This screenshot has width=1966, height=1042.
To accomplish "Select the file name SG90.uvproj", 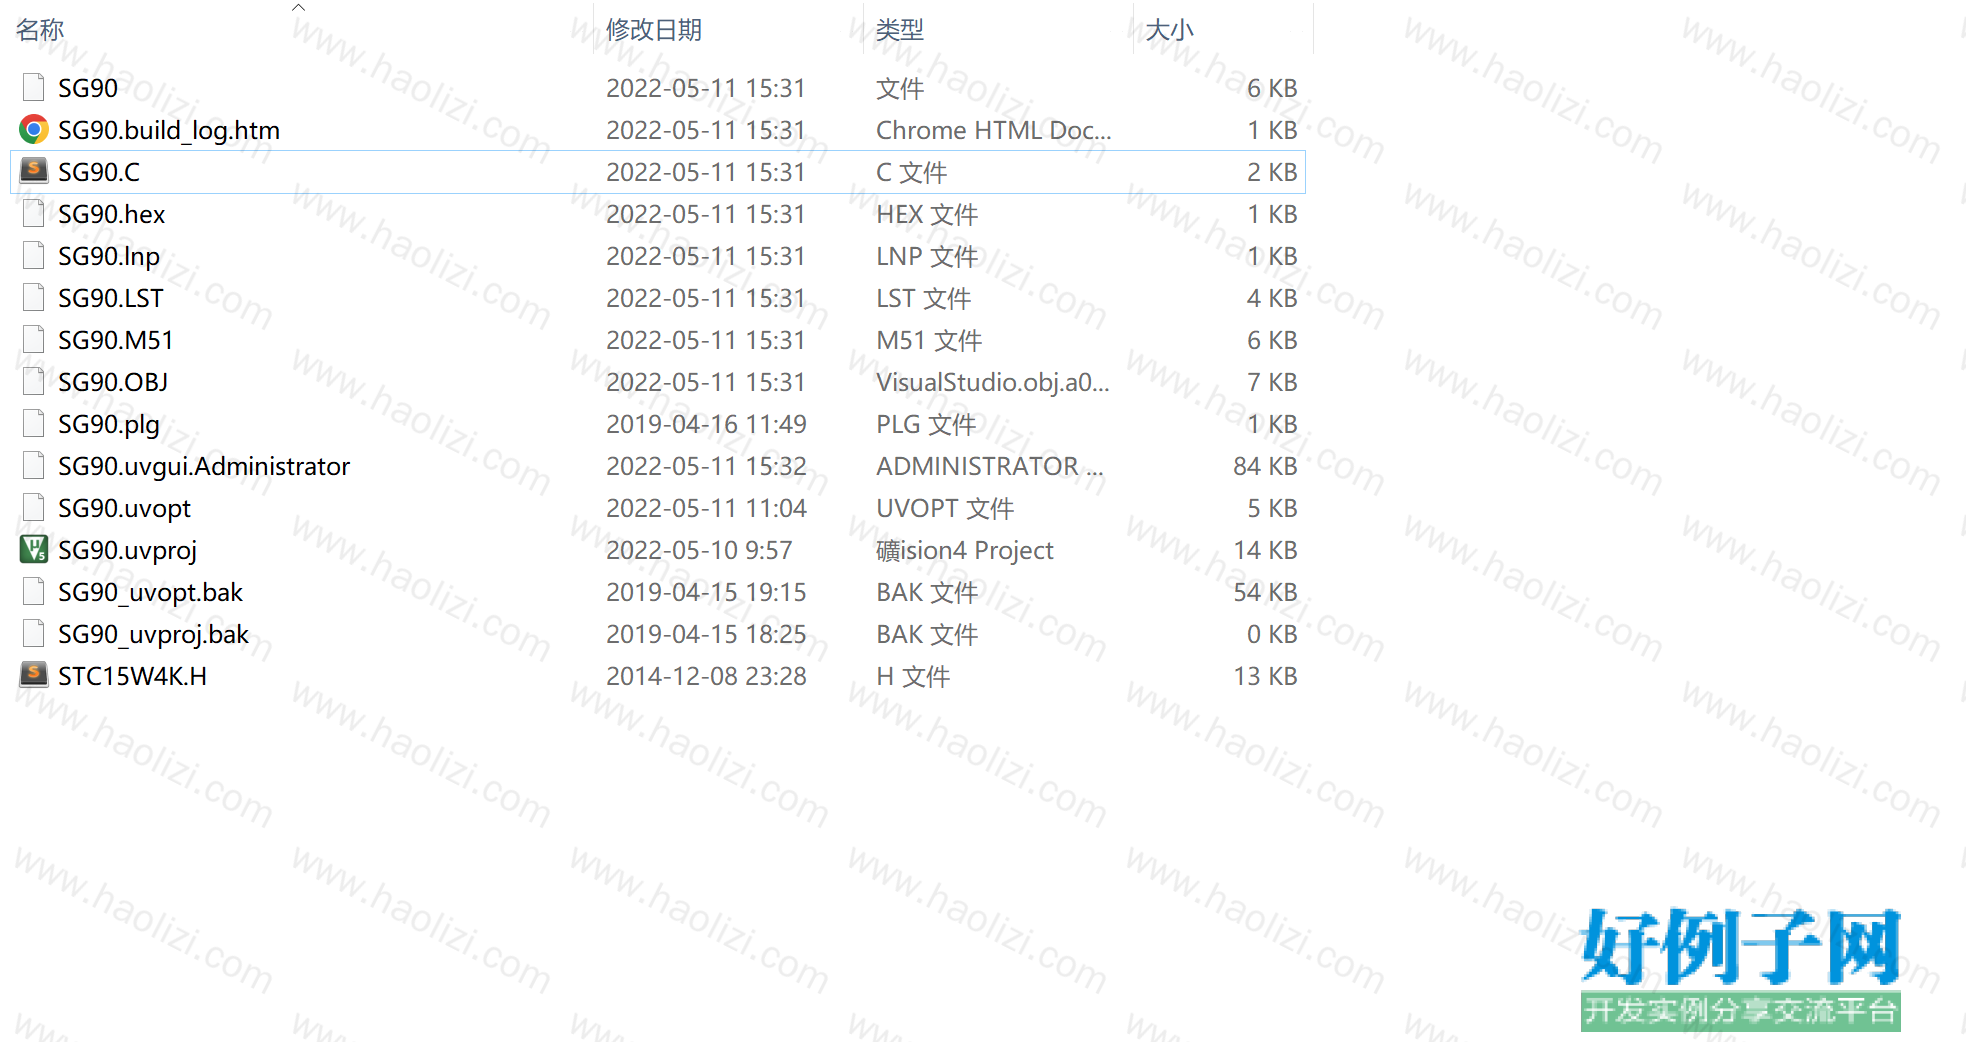I will point(128,550).
